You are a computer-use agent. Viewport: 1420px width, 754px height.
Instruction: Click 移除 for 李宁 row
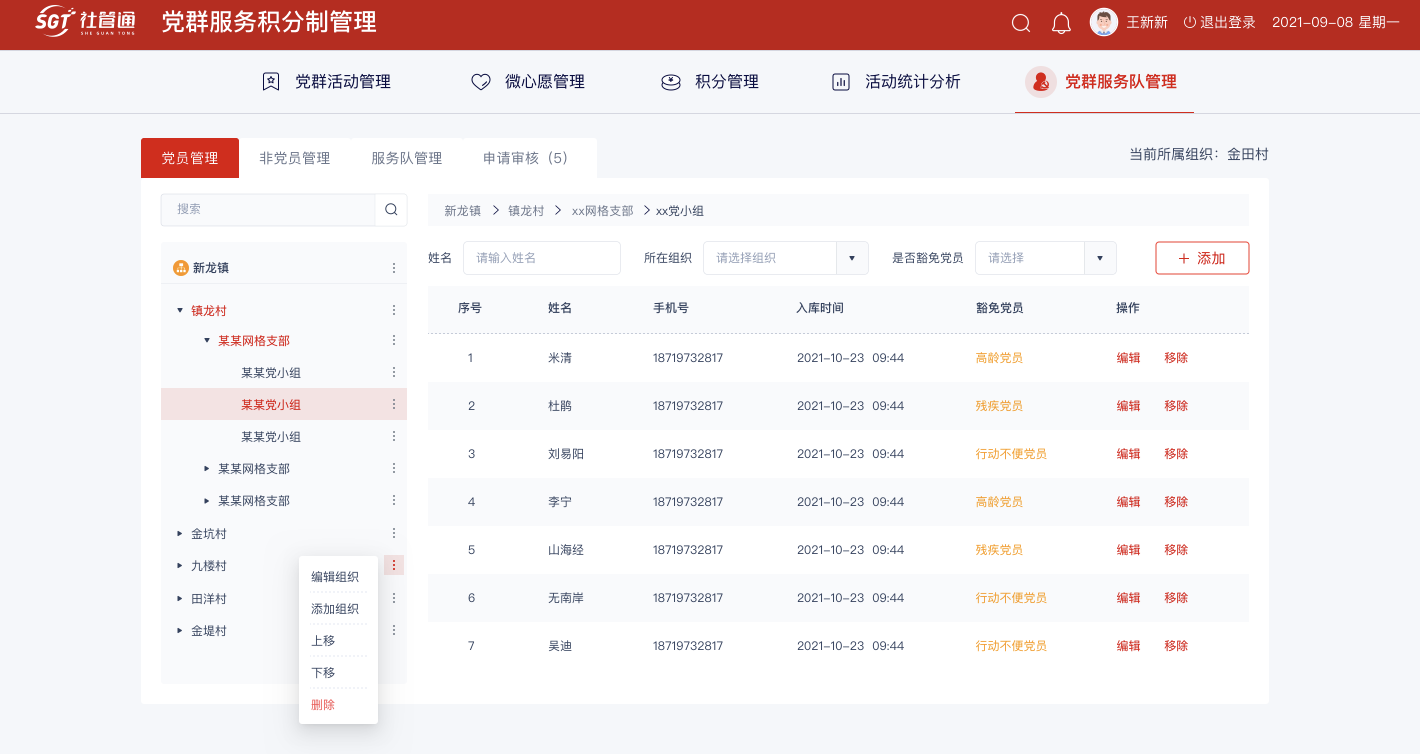pos(1176,502)
